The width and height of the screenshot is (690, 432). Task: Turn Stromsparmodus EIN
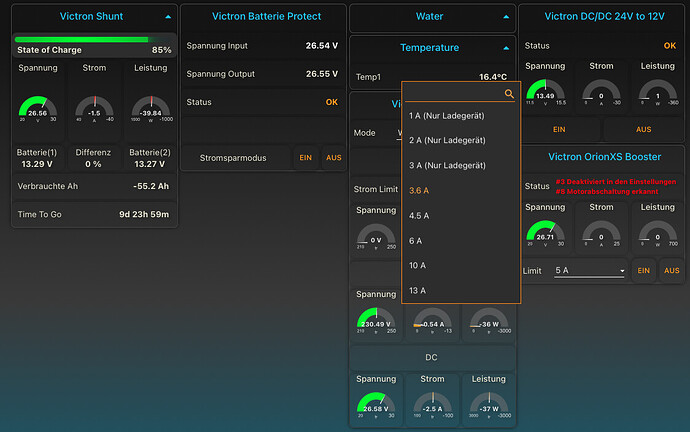[305, 157]
